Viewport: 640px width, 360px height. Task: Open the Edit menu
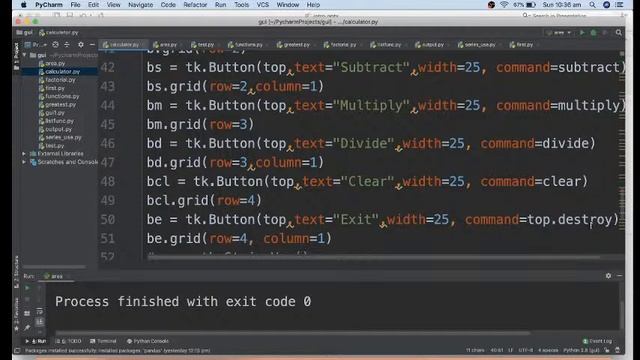coord(93,5)
